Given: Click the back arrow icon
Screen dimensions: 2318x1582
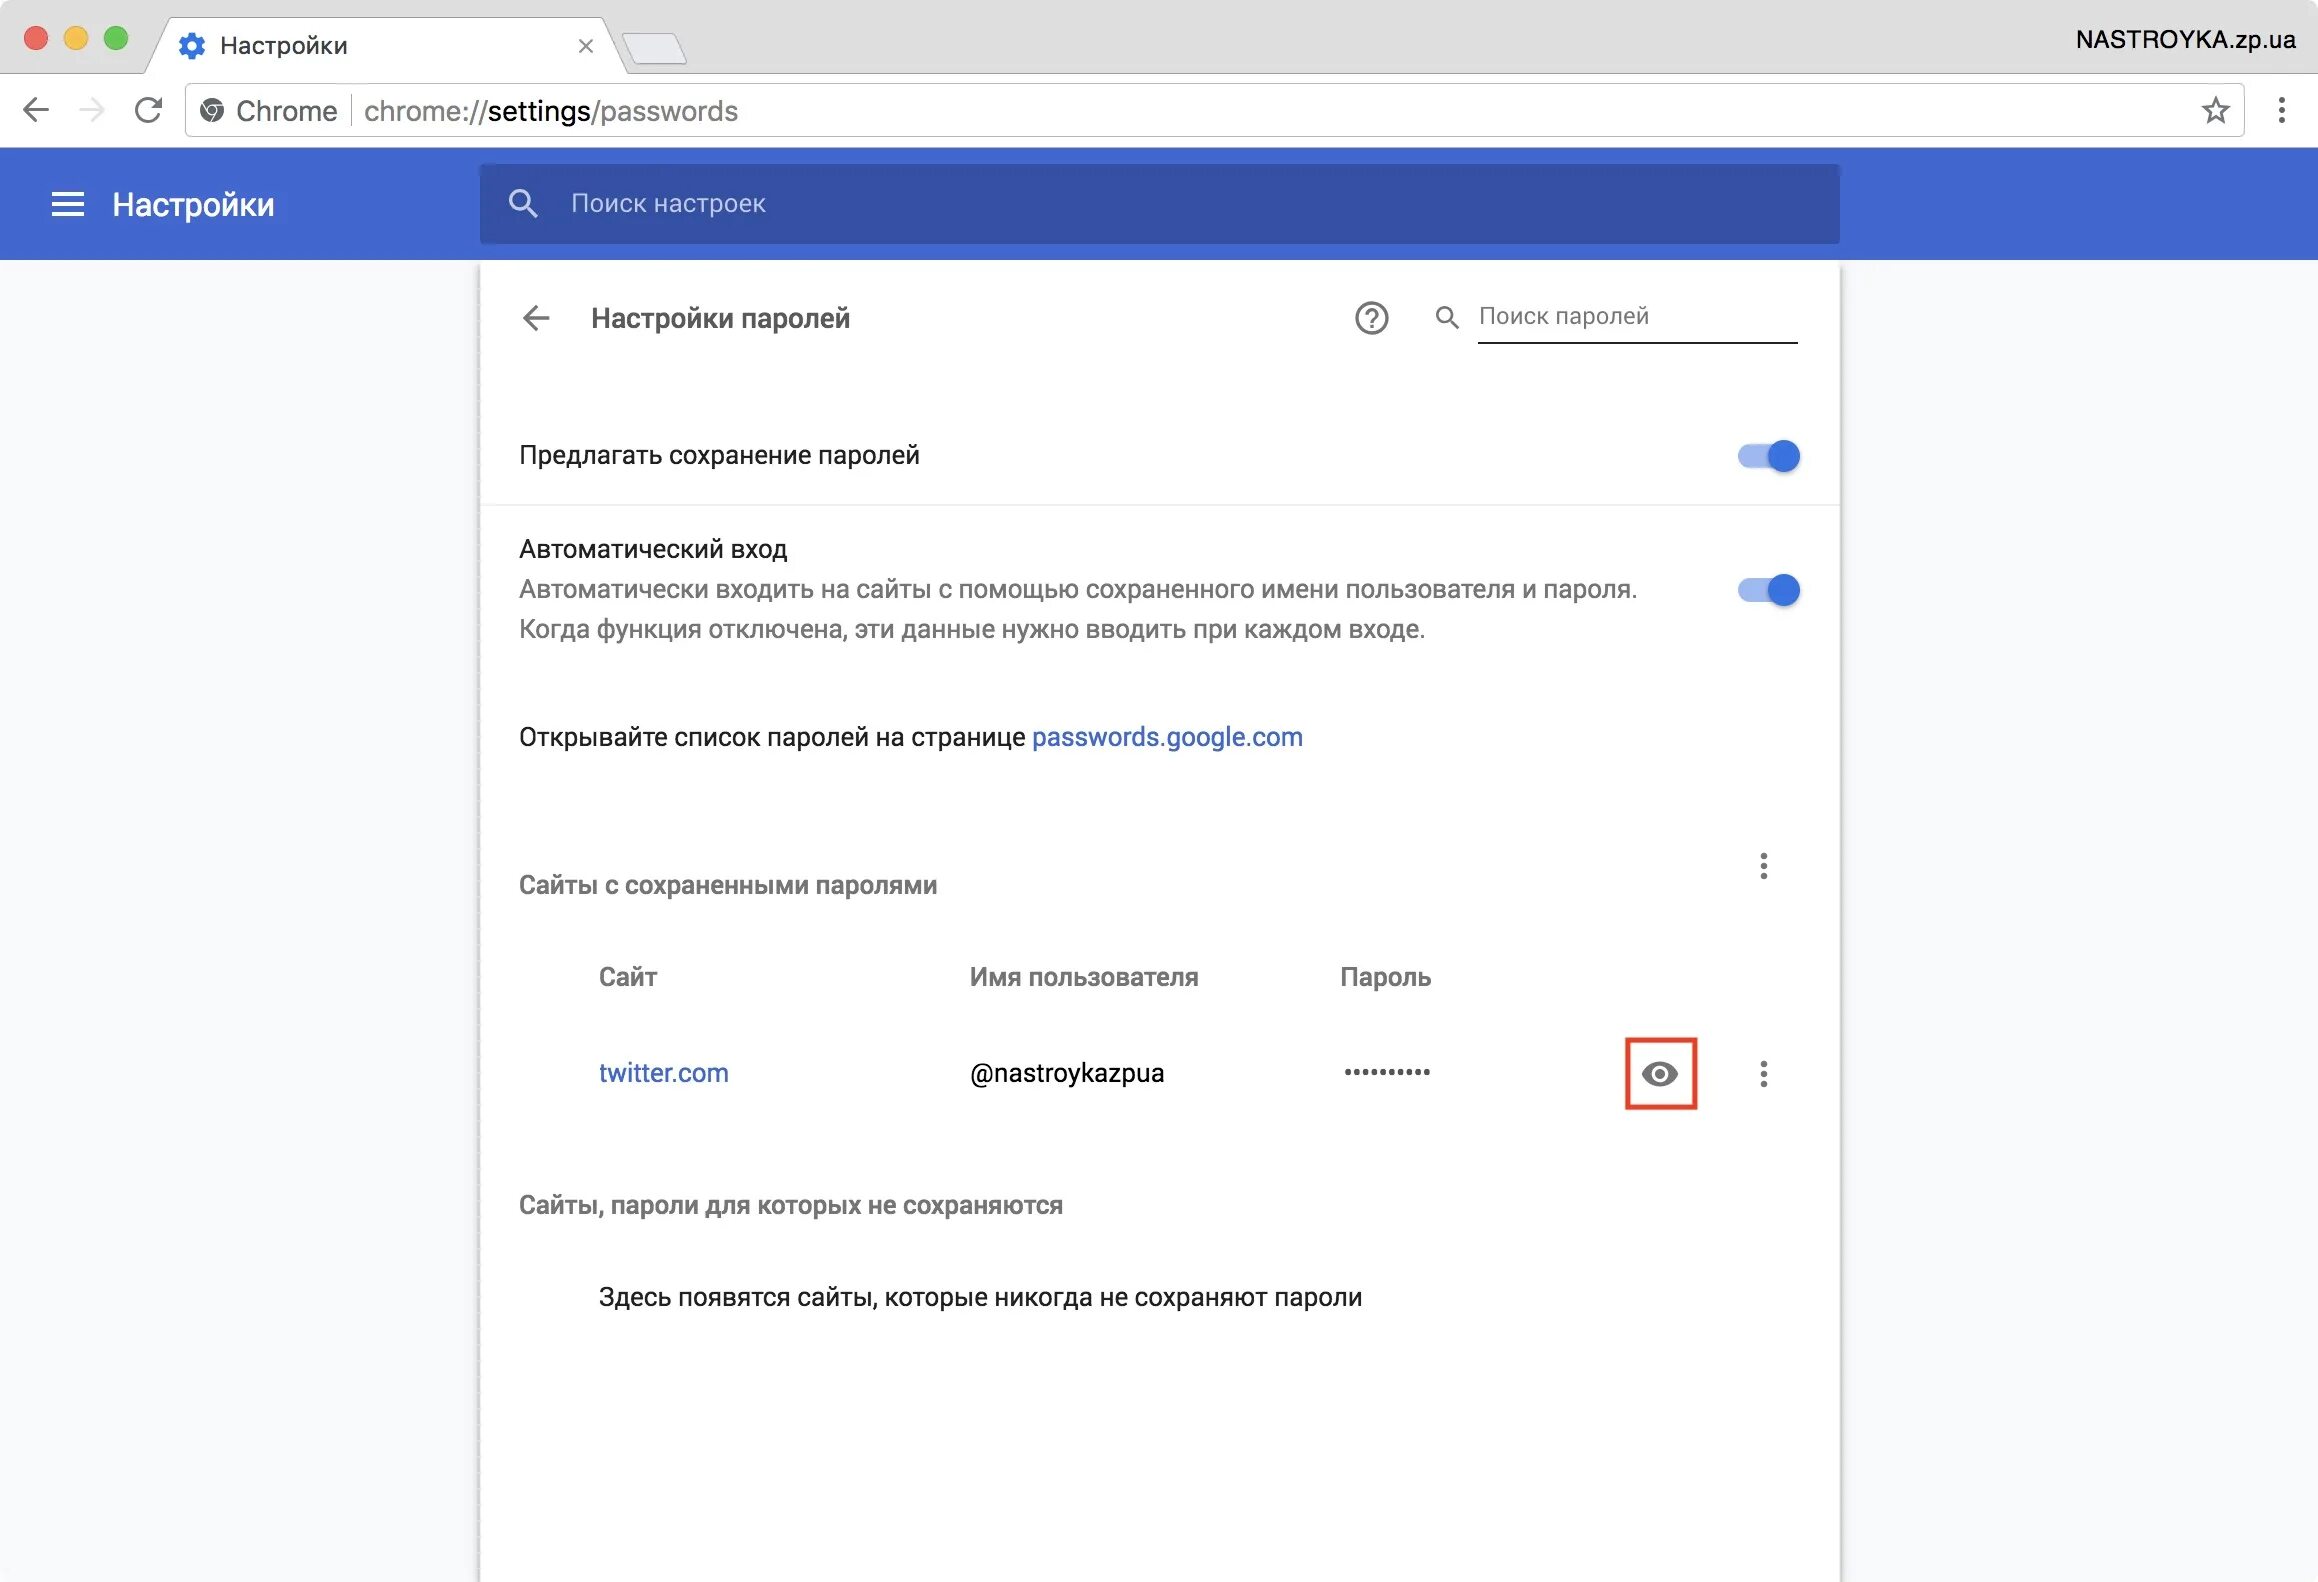Looking at the screenshot, I should tap(539, 319).
